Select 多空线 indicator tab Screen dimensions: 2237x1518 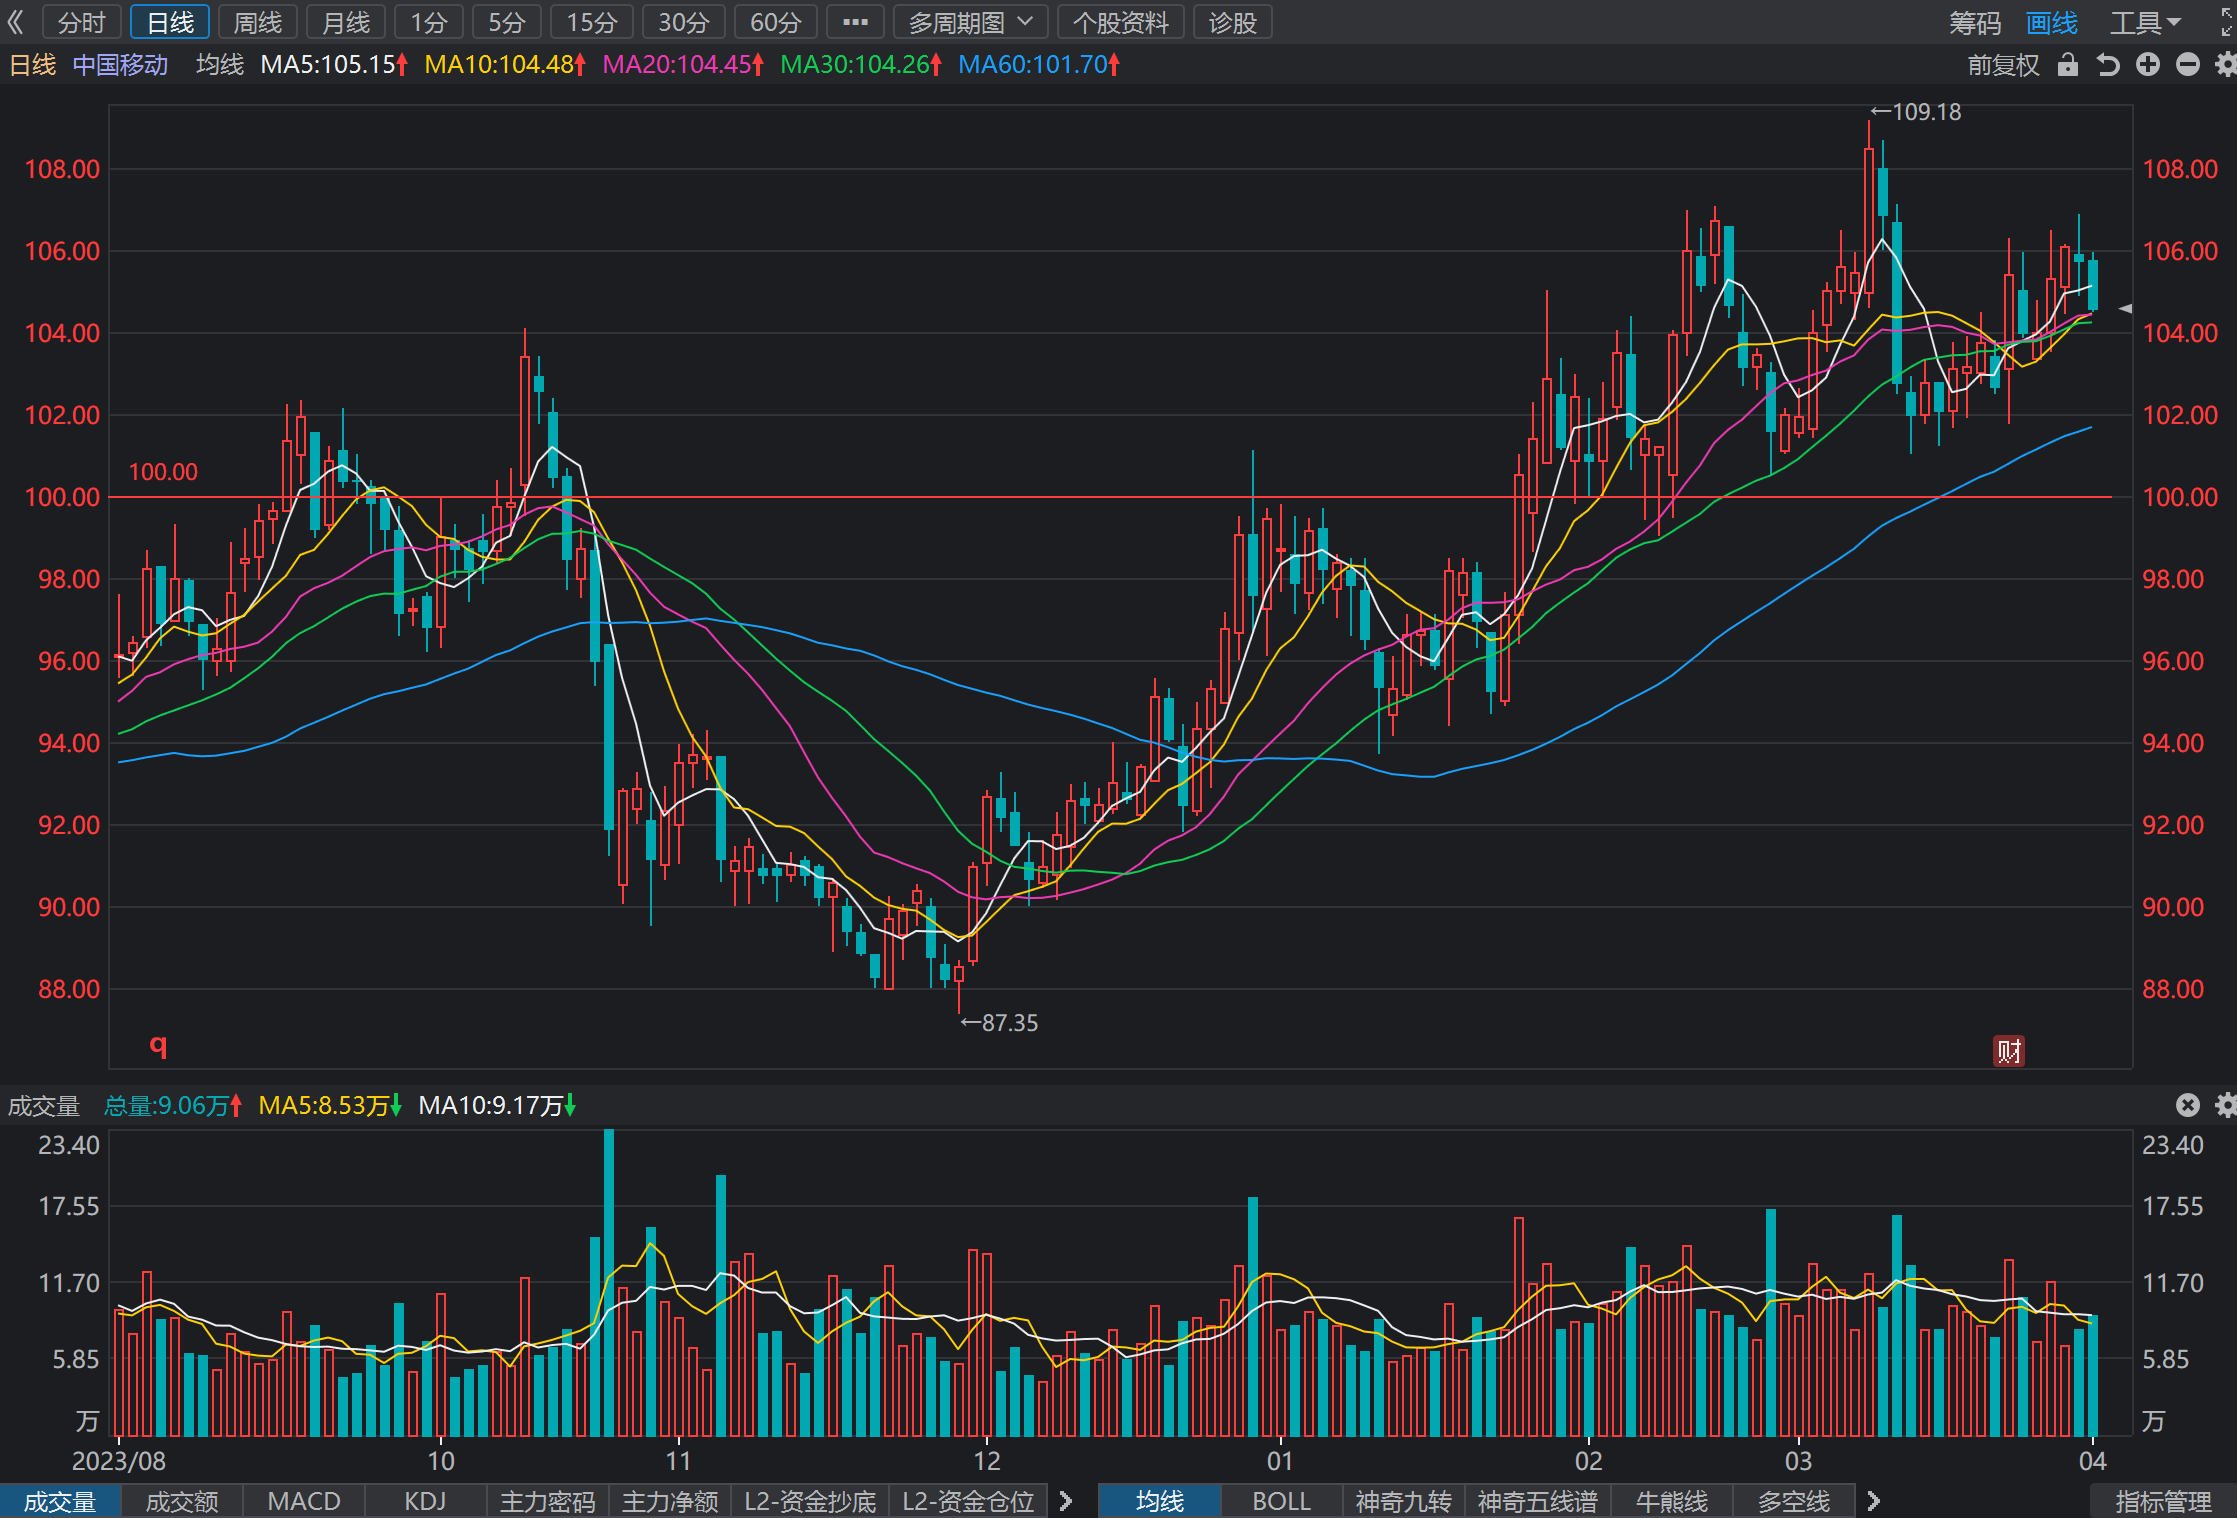(x=1794, y=1501)
